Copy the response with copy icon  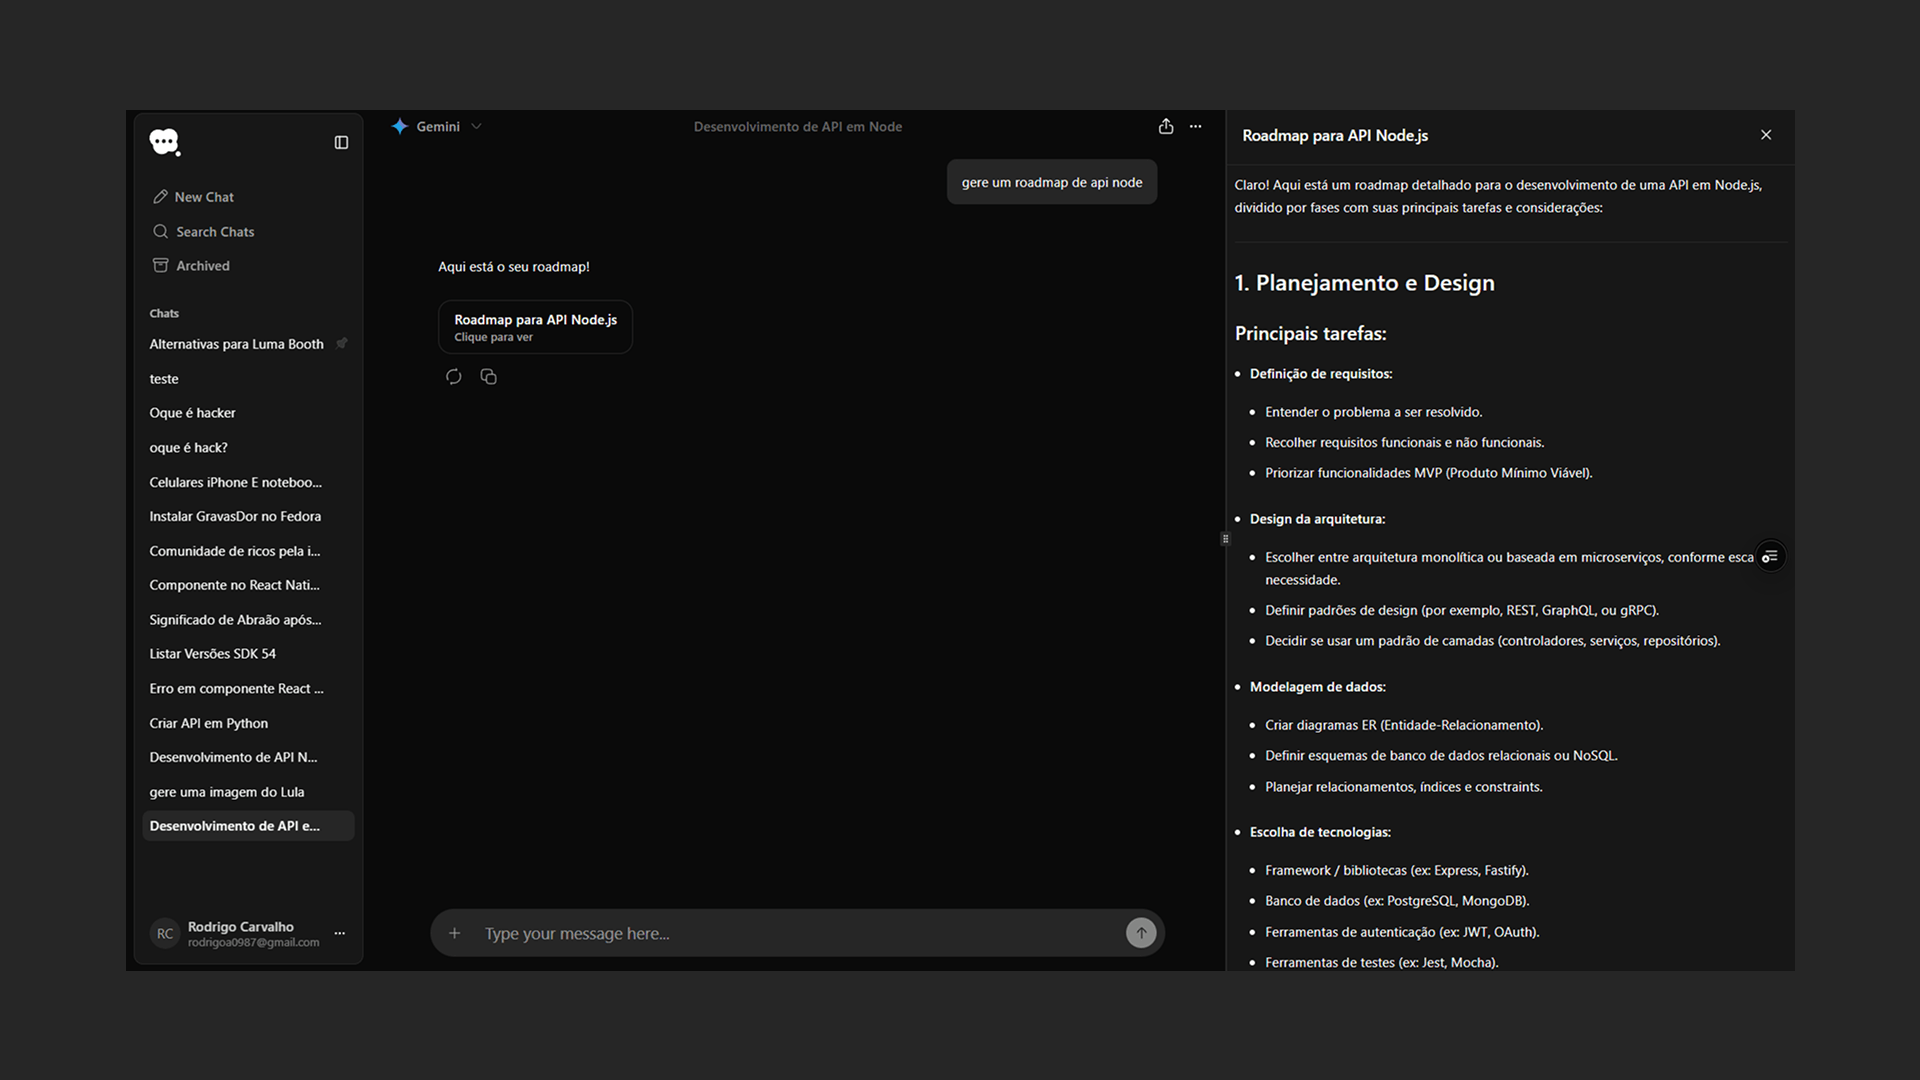(x=488, y=377)
